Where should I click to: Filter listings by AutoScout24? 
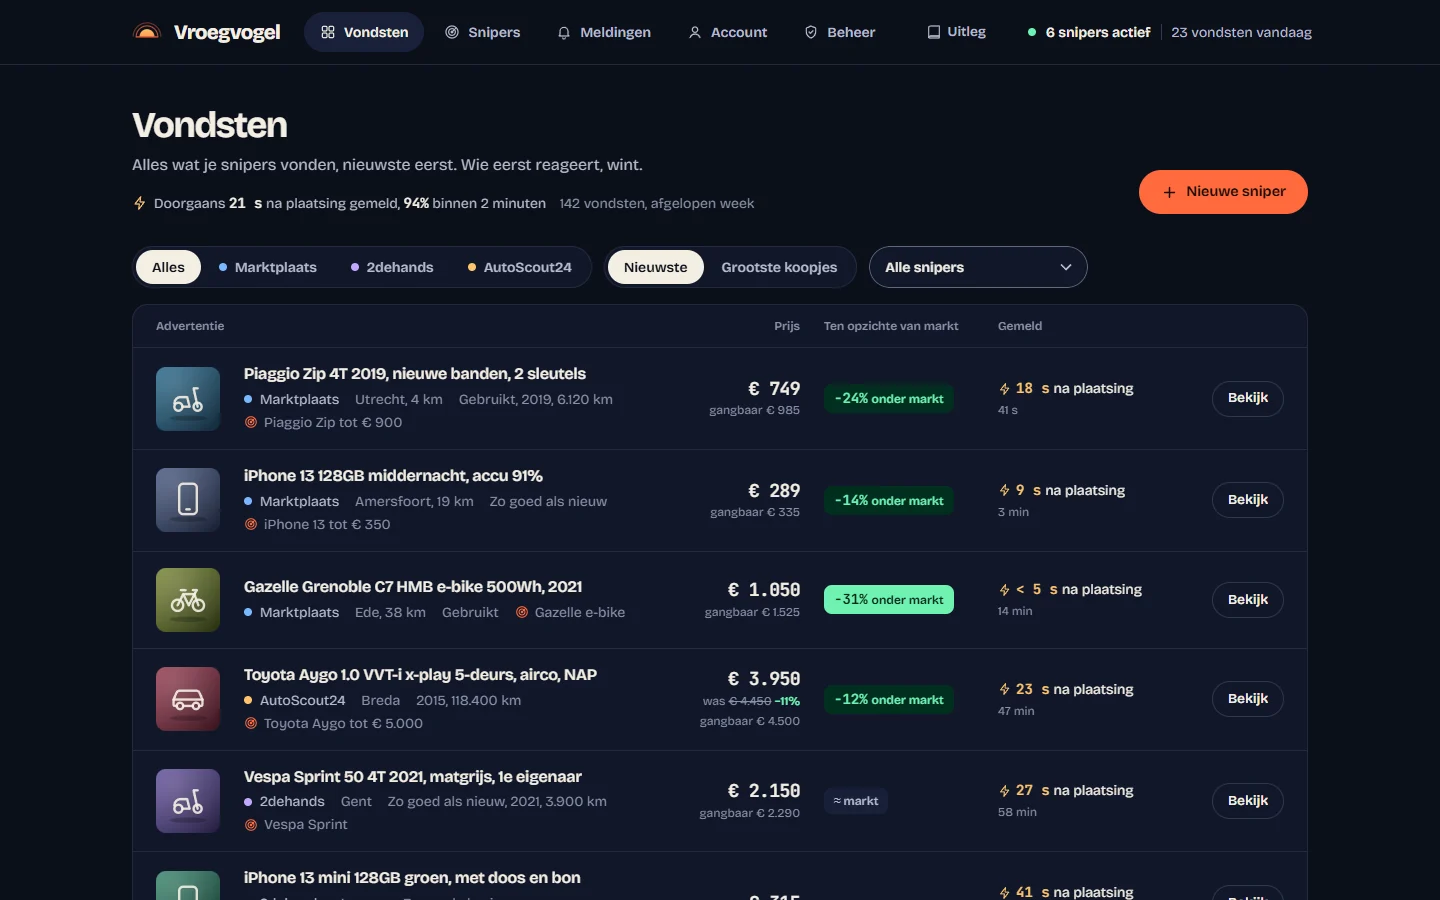pyautogui.click(x=519, y=267)
